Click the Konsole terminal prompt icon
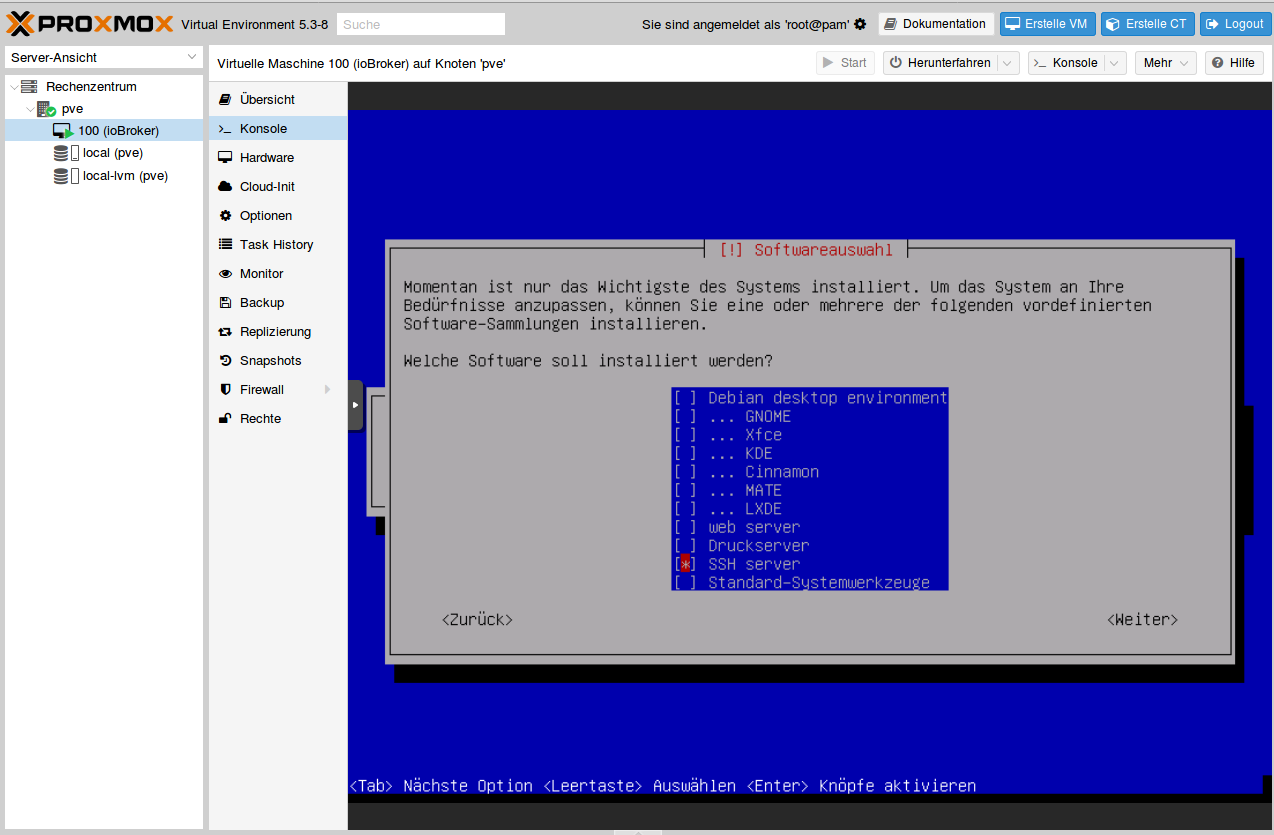This screenshot has width=1274, height=835. tap(225, 129)
